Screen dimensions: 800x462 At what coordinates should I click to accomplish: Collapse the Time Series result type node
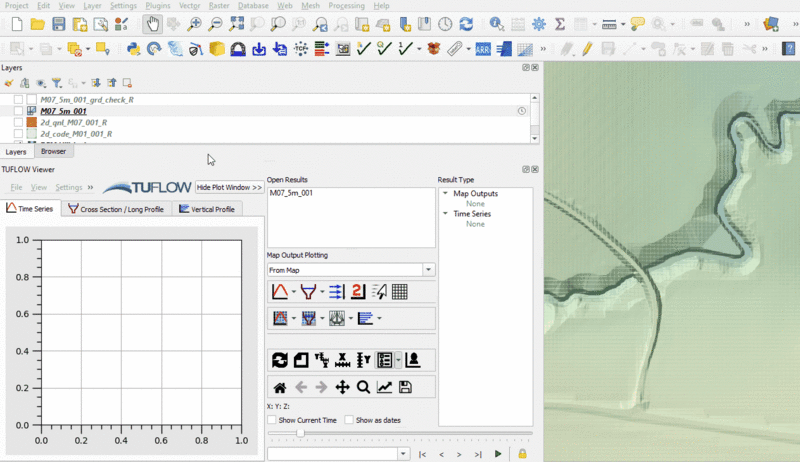click(x=445, y=214)
